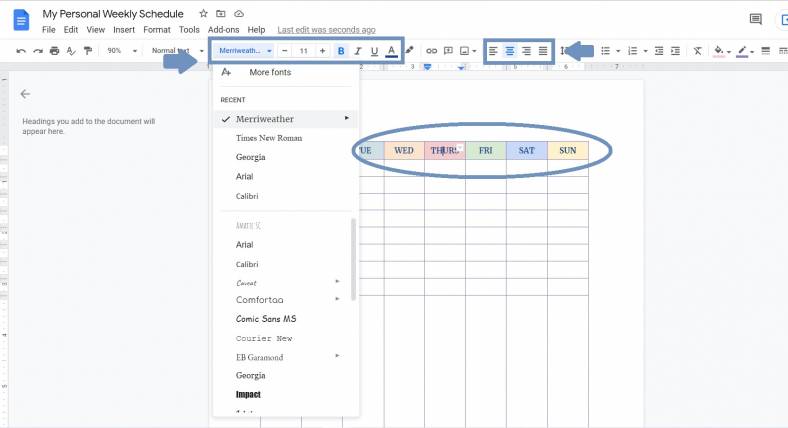Decrease font size with minus button
Screen dimensions: 788x428
tap(285, 51)
